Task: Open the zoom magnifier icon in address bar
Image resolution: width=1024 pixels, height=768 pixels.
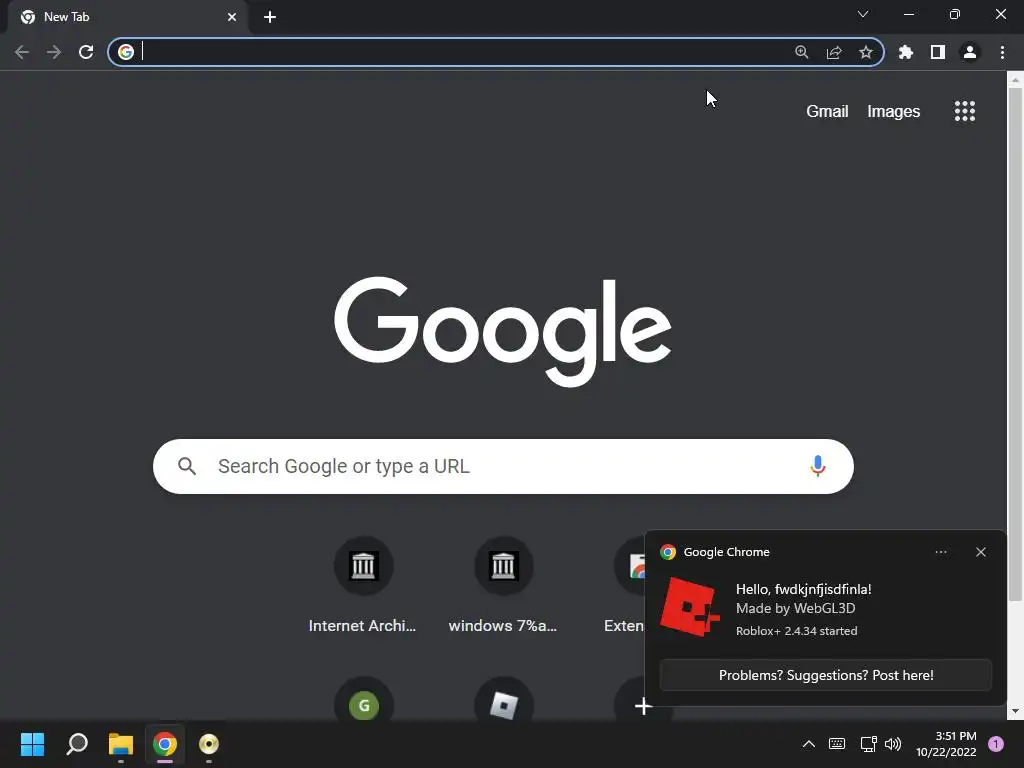Action: tap(801, 52)
